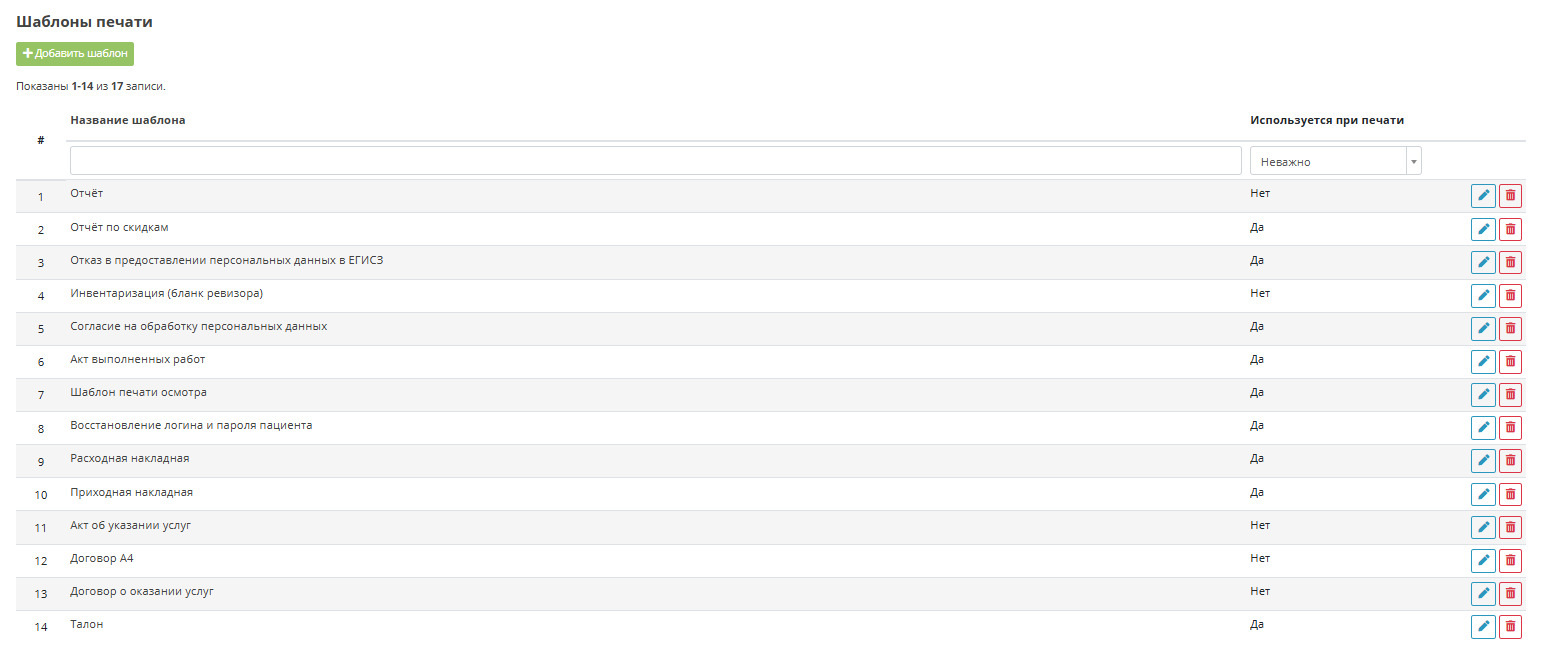
Task: Delete Согласие на обработку персональных данных template
Action: coord(1510,328)
